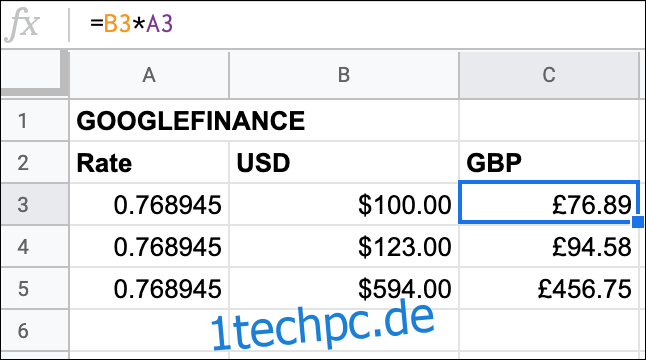This screenshot has height=360, width=646.
Task: Click the fx formula icon
Action: click(21, 25)
